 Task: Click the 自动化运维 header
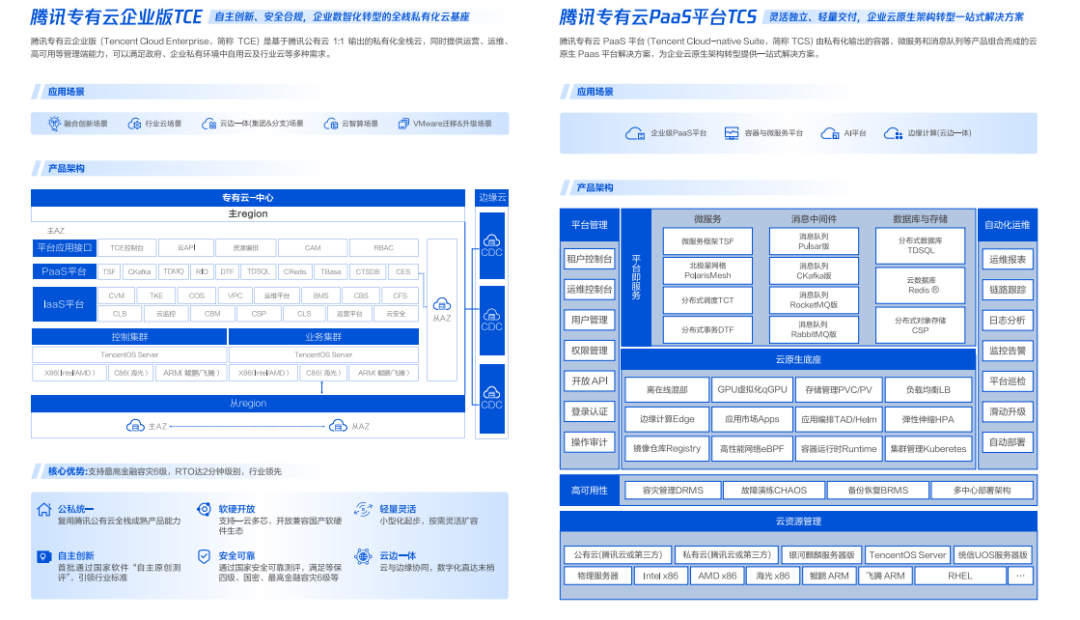tap(1007, 225)
